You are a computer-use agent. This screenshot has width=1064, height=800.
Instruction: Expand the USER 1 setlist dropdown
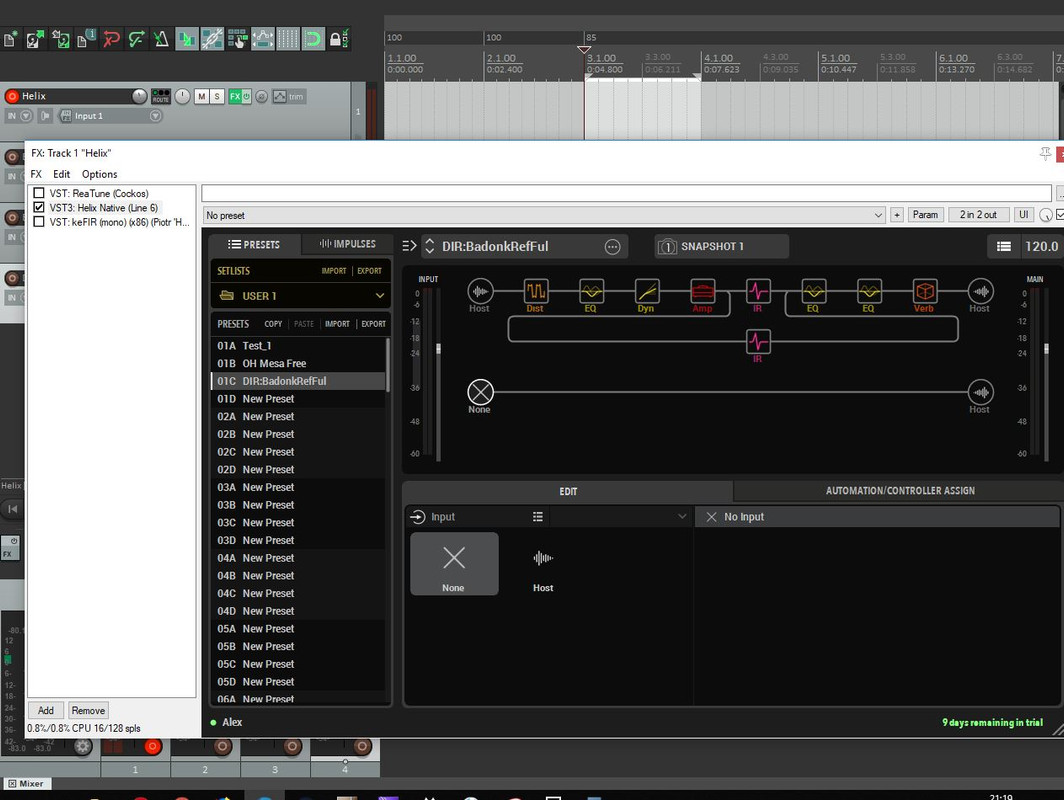tap(379, 296)
